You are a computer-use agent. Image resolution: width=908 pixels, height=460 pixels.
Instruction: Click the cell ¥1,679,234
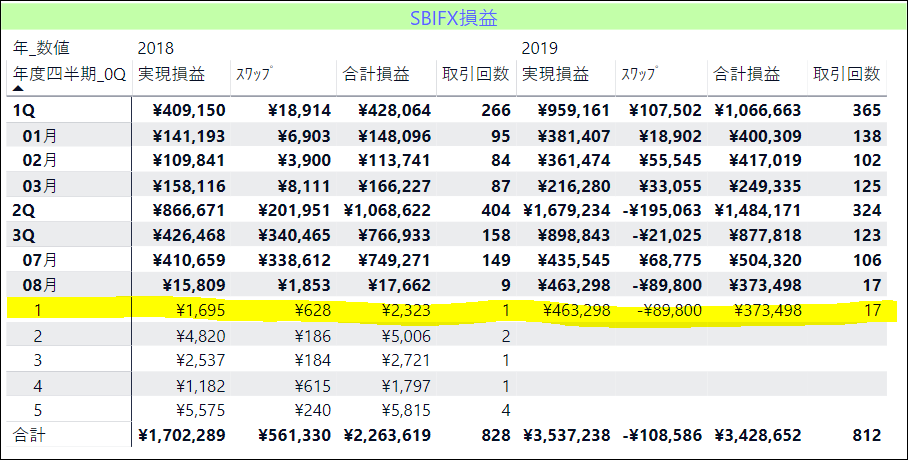(x=566, y=210)
